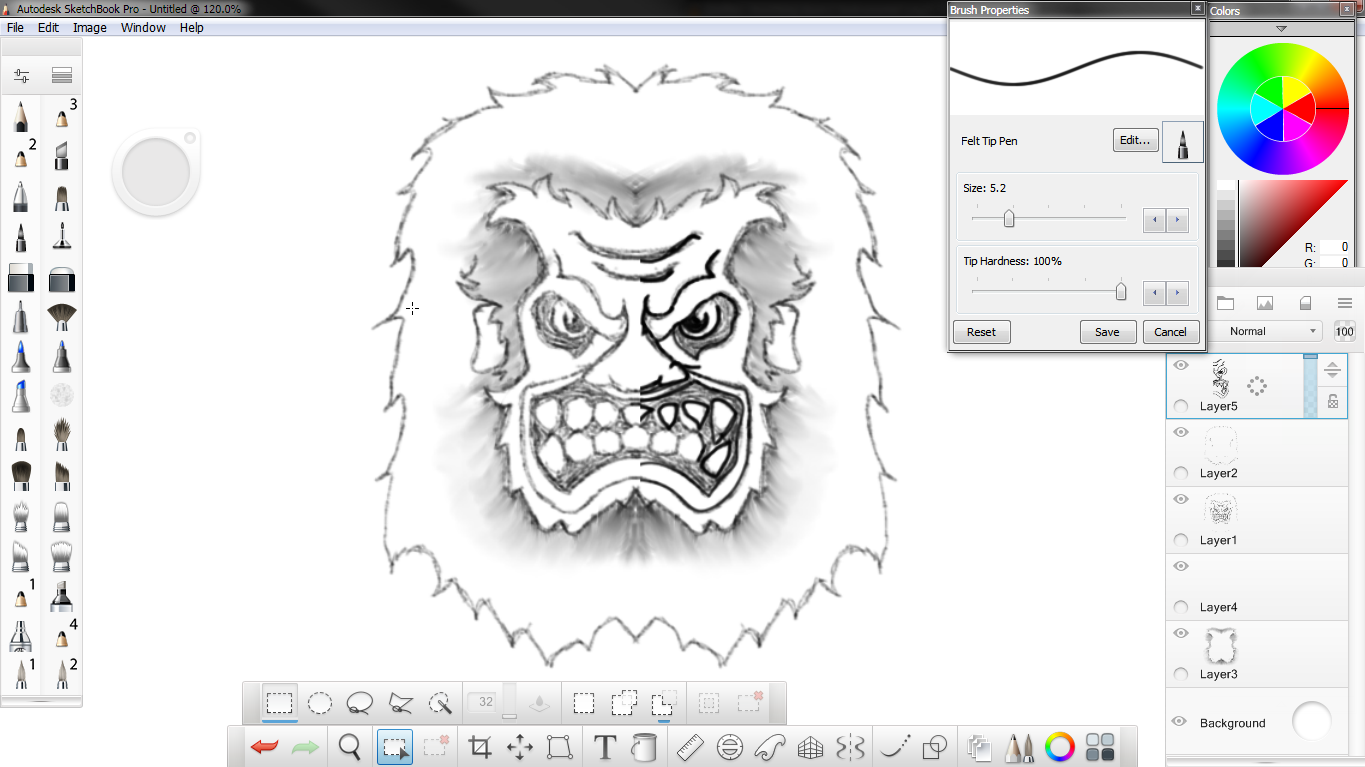Toggle visibility of Layer1
Screen dimensions: 1365x767
click(1181, 499)
